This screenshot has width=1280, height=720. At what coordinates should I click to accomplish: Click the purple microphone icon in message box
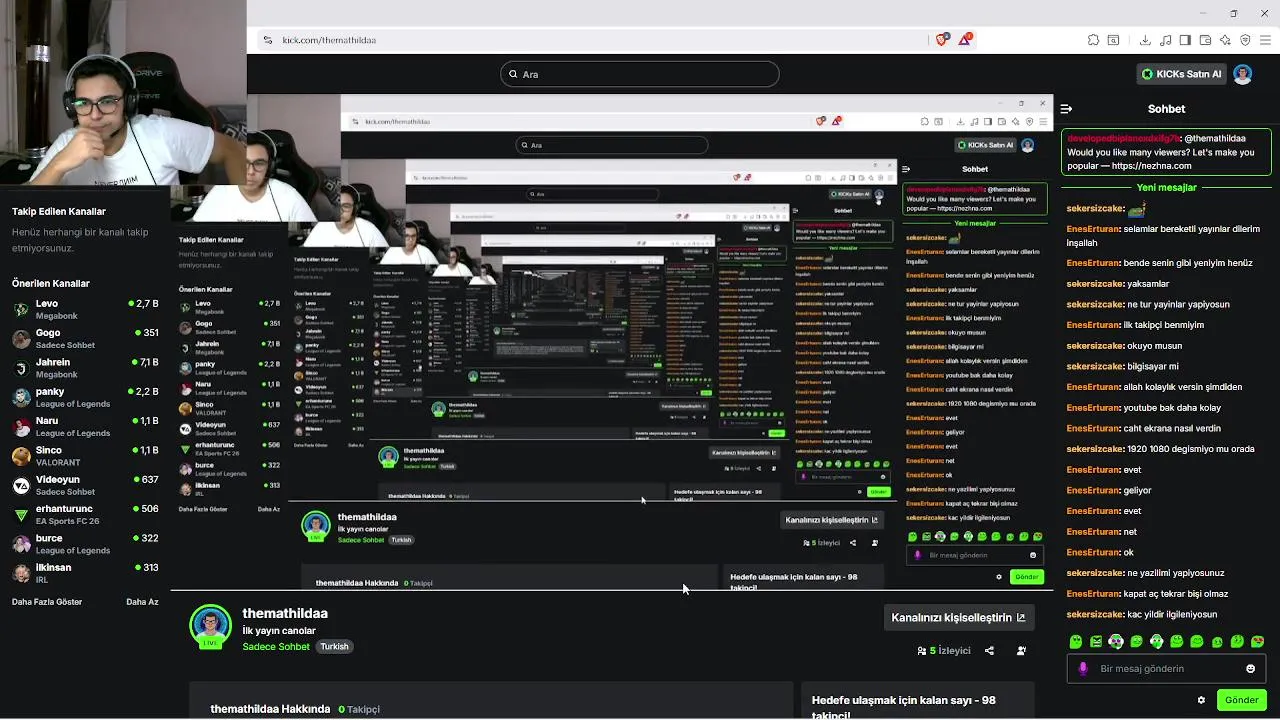click(1082, 669)
